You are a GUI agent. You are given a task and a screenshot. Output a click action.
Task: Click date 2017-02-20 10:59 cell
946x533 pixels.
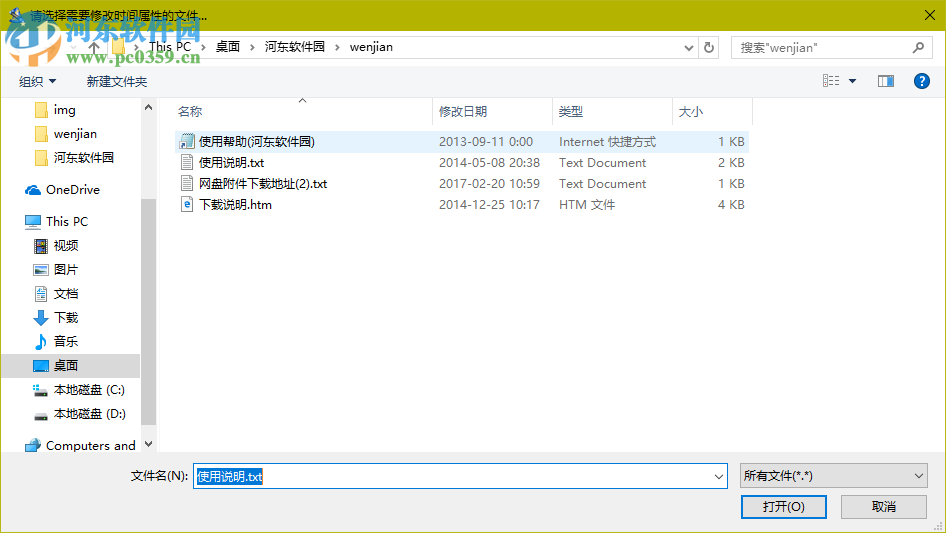pos(489,184)
